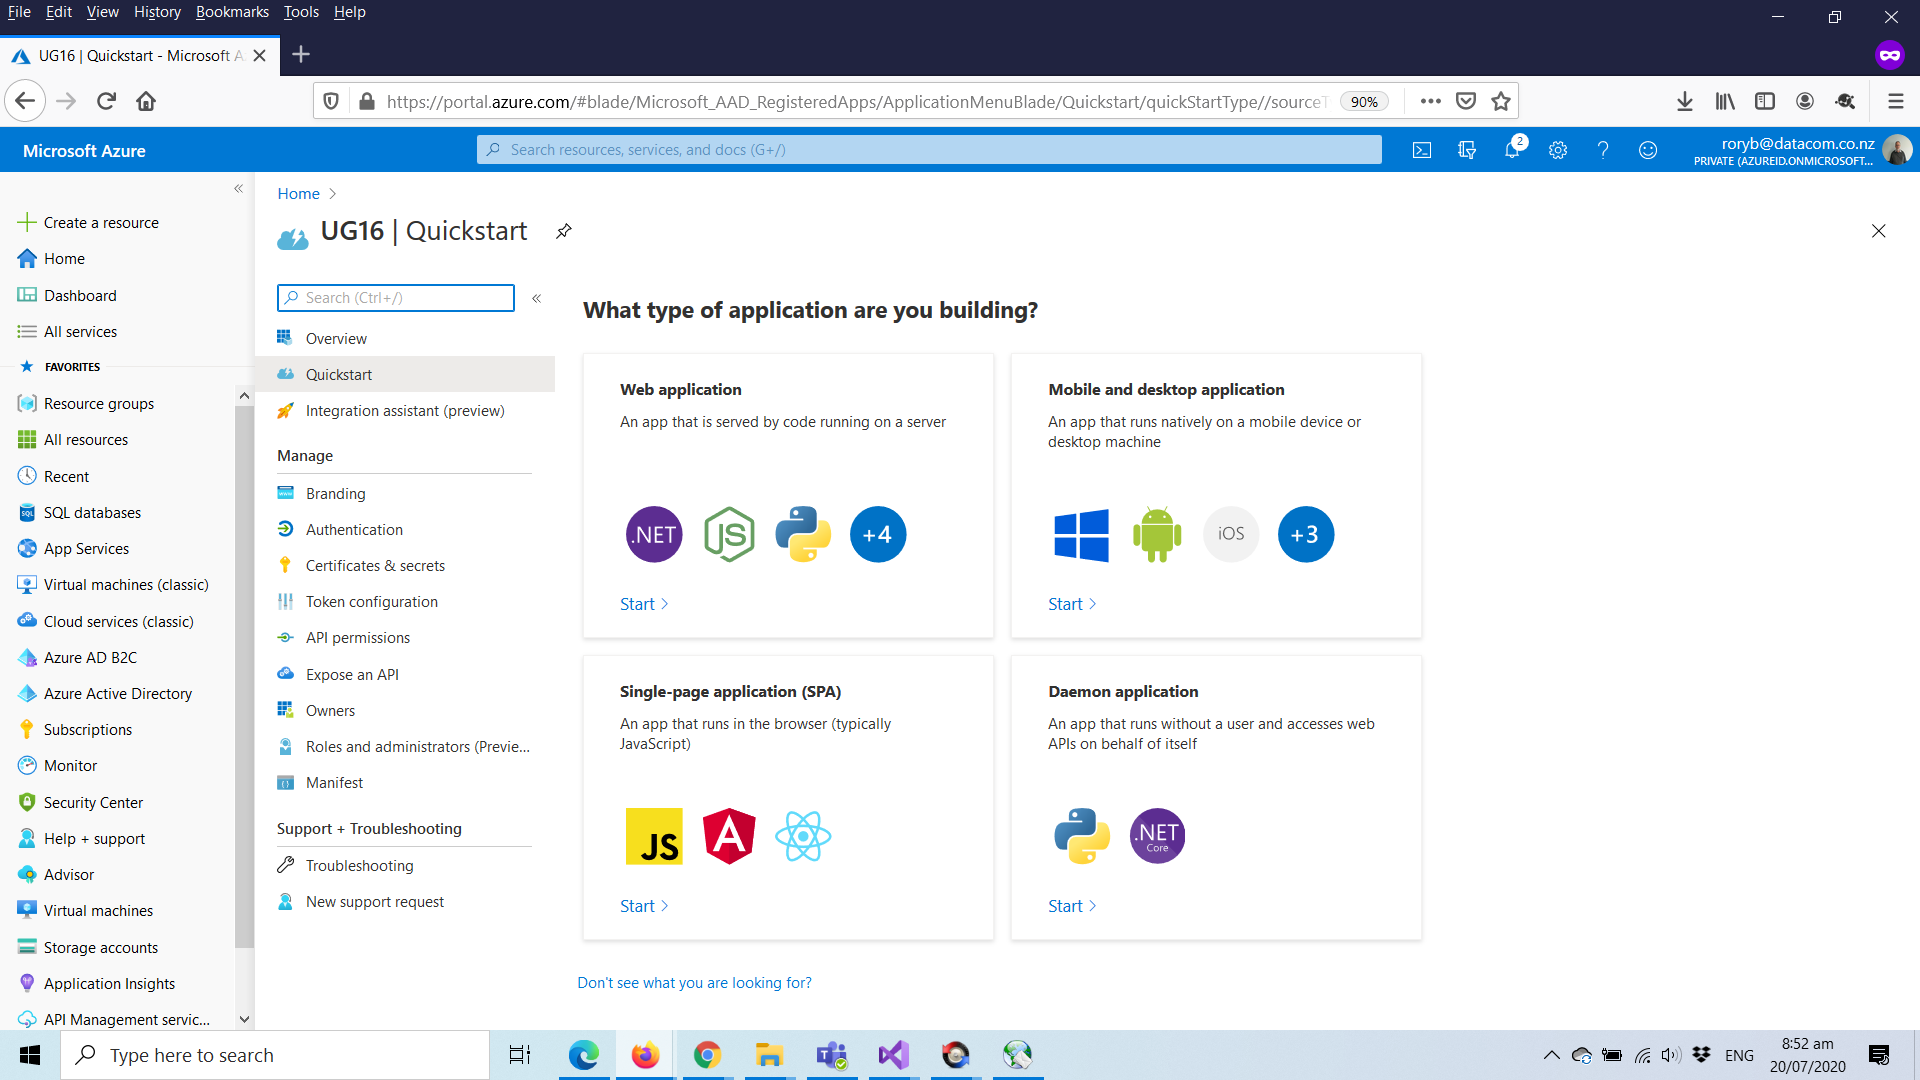Expand the Start link under Daemon application

click(x=1070, y=905)
